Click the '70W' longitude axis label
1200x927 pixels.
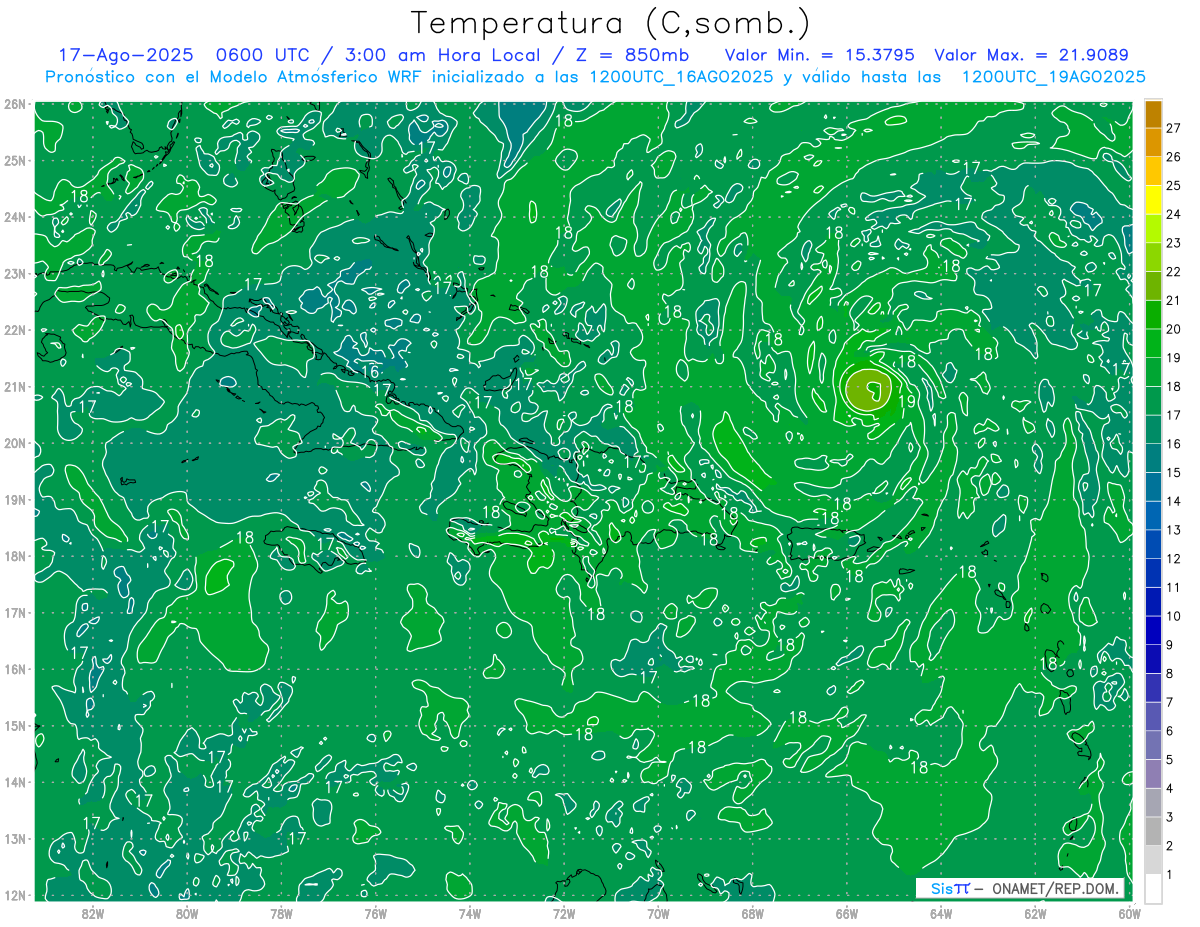(658, 913)
